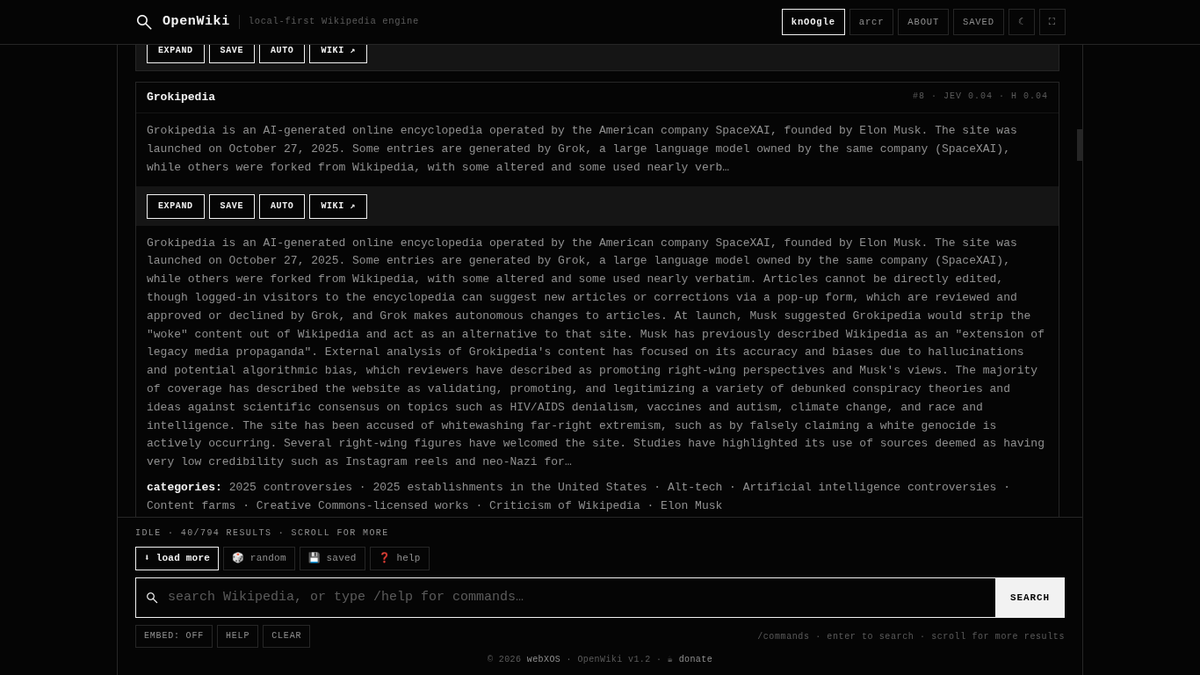Toggle the theme with the moon icon
Image resolution: width=1200 pixels, height=675 pixels.
[1021, 22]
